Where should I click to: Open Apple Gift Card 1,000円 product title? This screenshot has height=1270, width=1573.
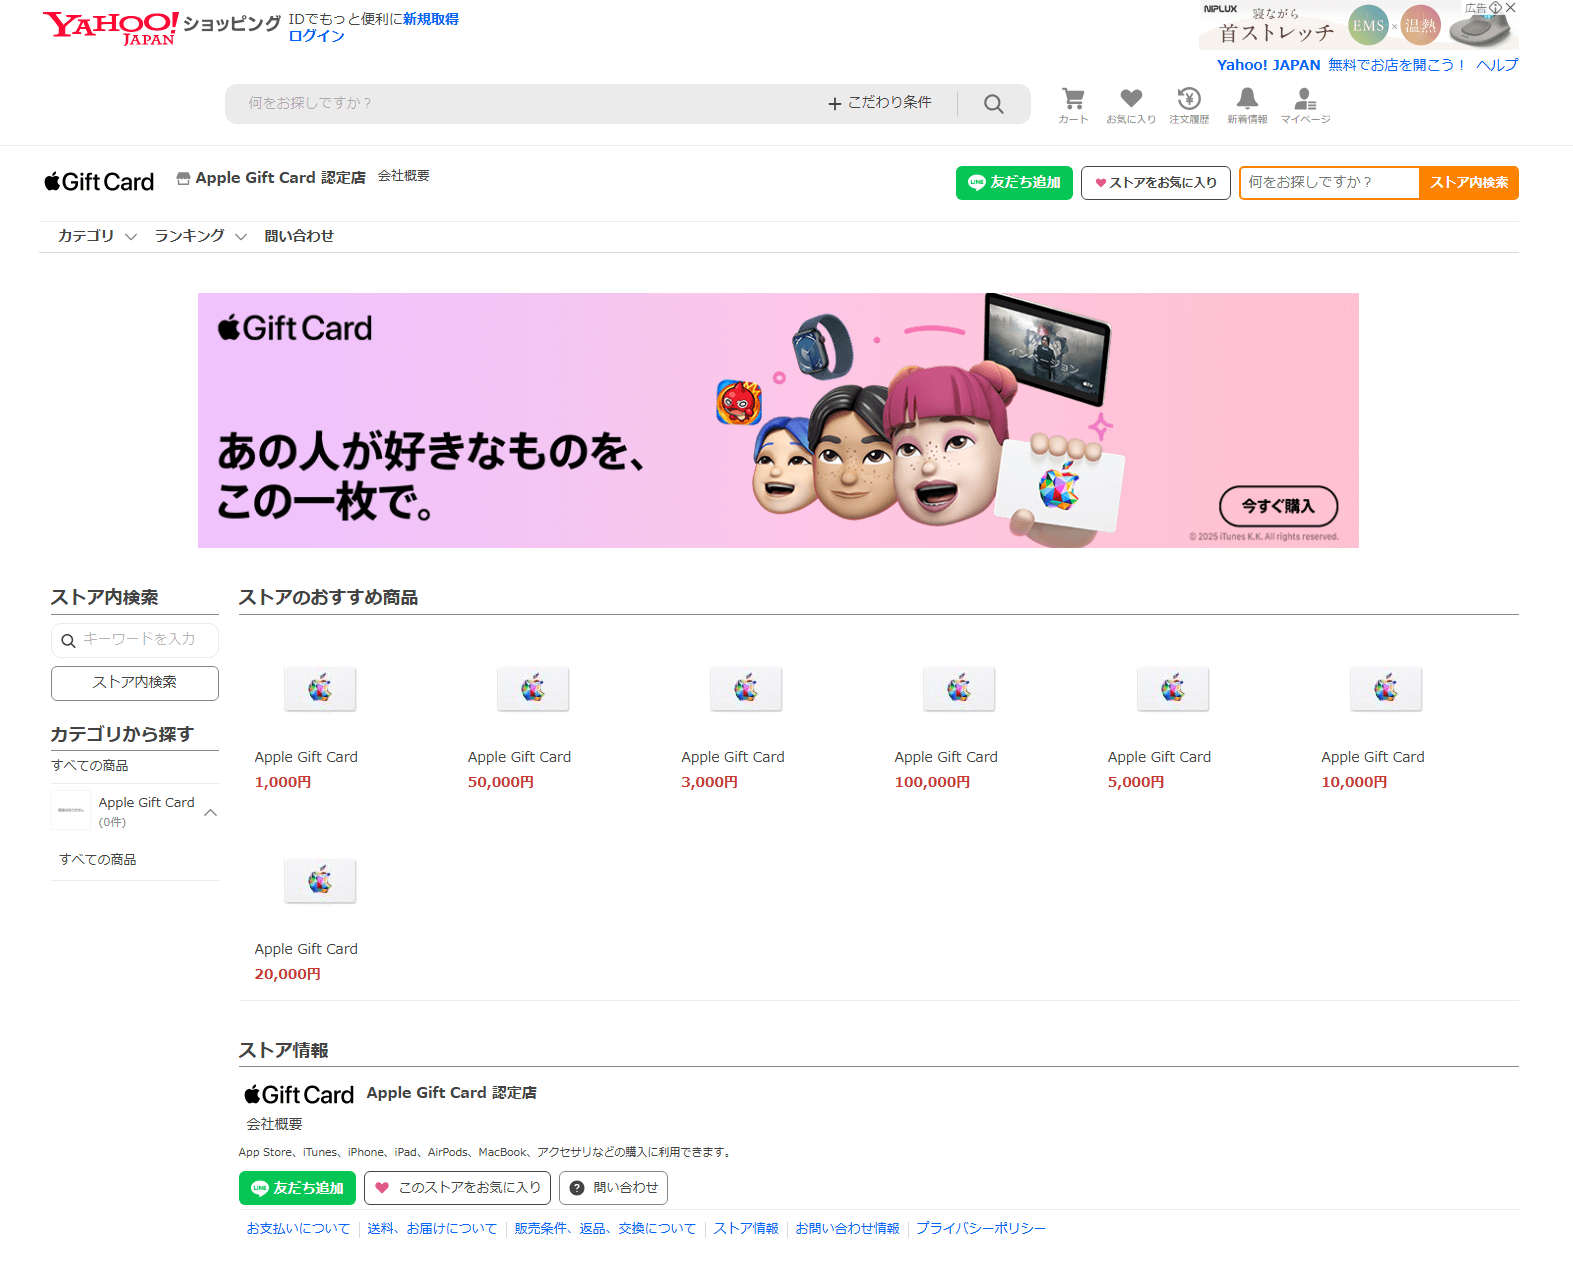tap(306, 757)
